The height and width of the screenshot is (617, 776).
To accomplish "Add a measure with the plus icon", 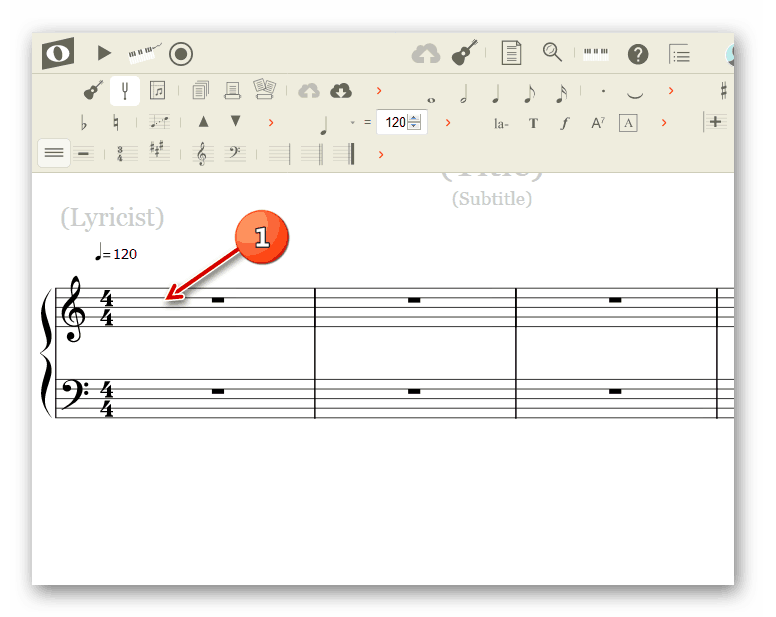I will (x=715, y=122).
